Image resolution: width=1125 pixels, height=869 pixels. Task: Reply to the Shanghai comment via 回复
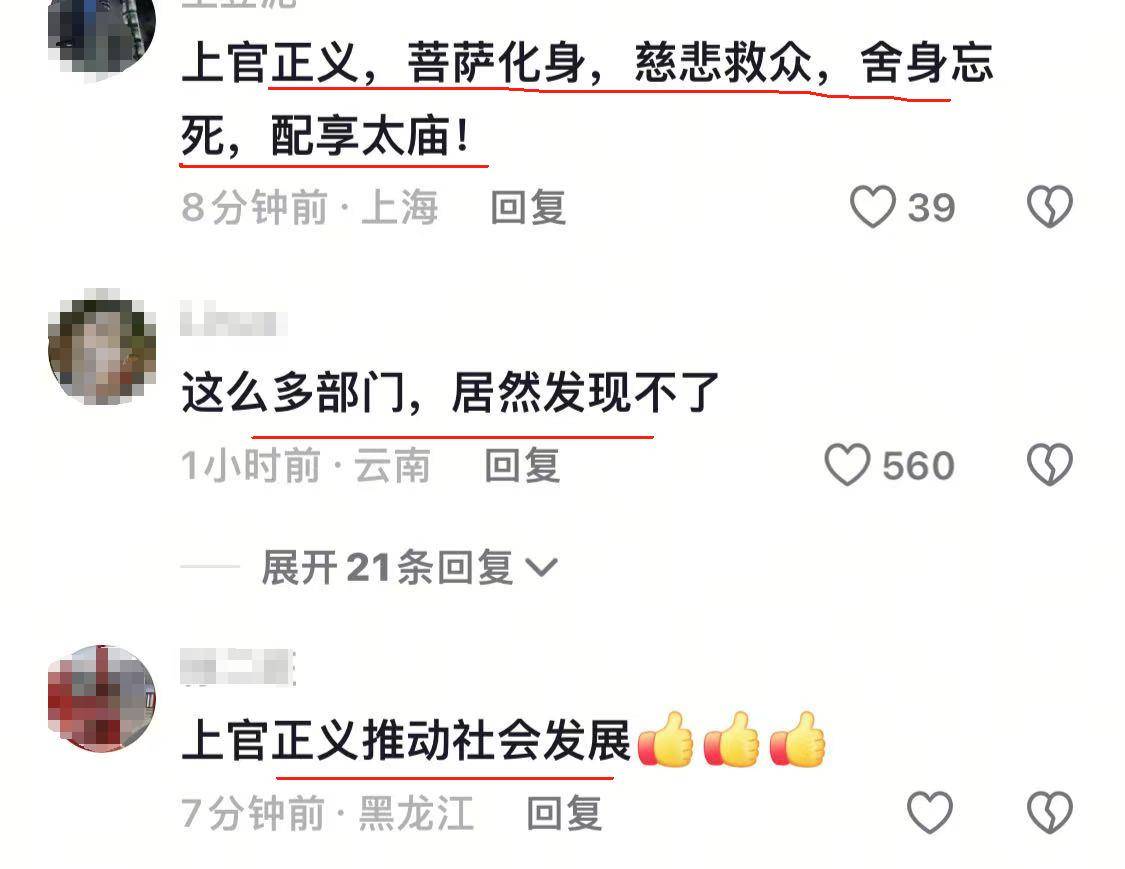pos(528,207)
